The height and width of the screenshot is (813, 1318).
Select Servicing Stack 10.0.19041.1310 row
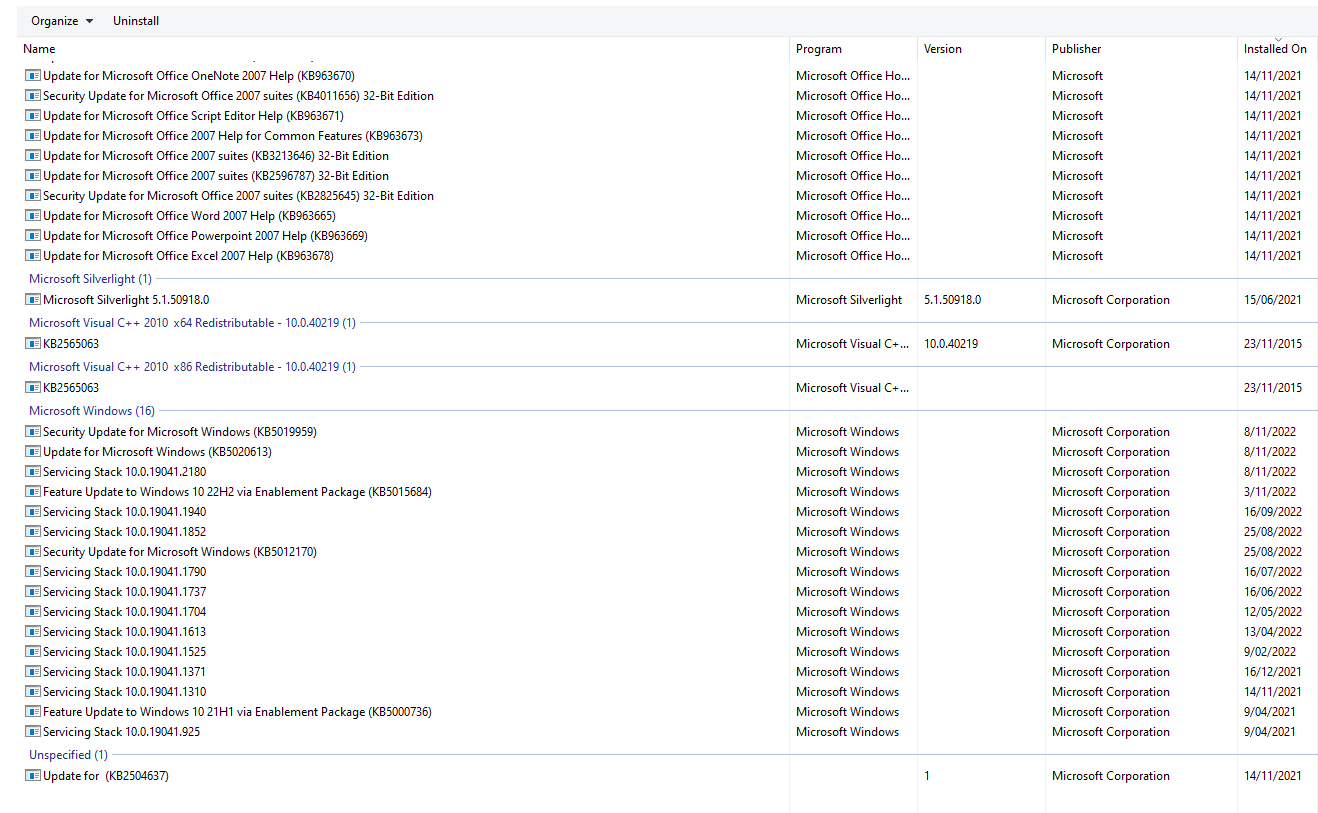(x=667, y=692)
